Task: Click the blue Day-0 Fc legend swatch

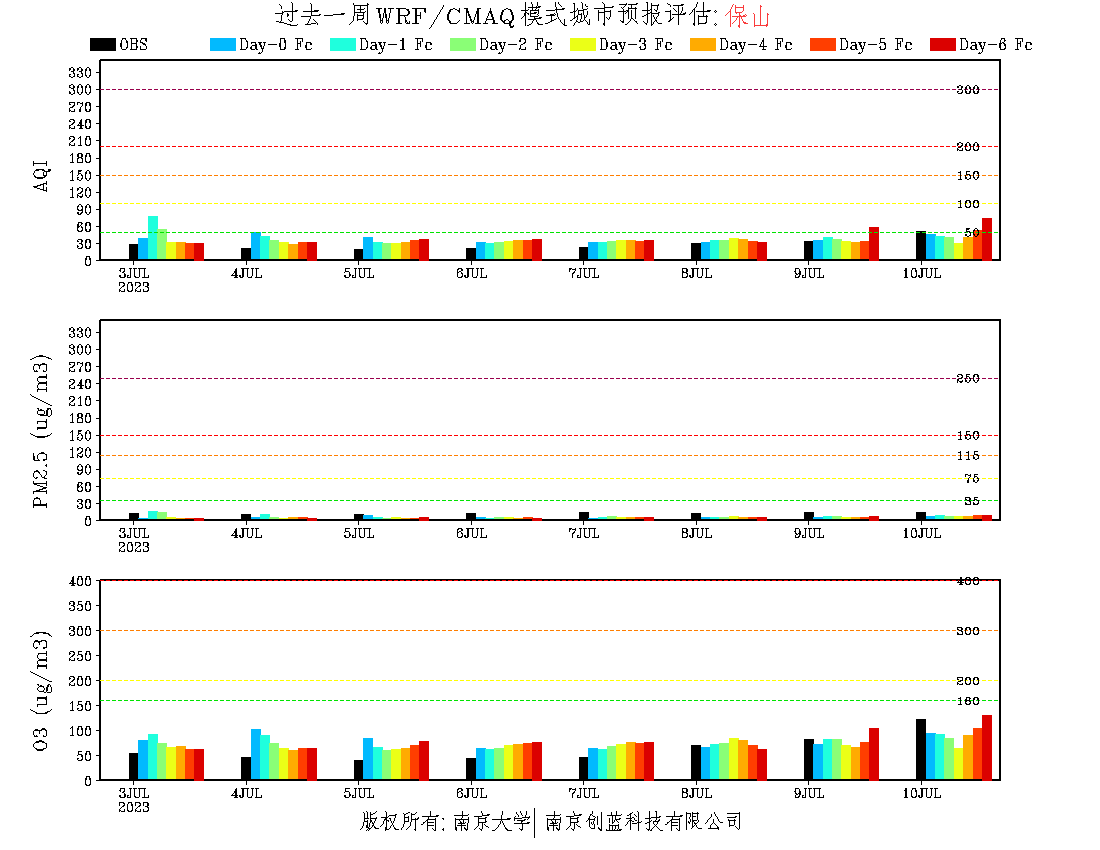Action: coord(222,44)
